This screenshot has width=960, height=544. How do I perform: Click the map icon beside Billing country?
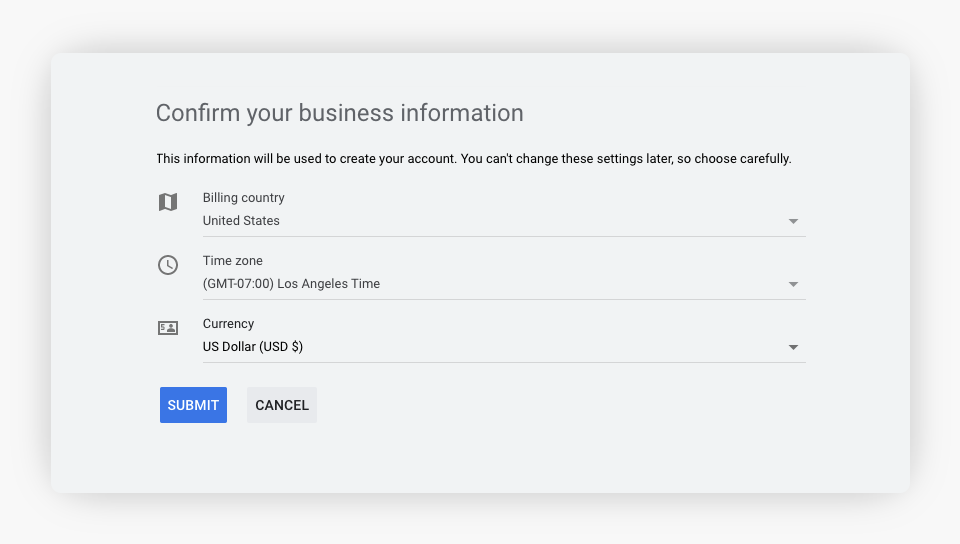(x=168, y=202)
